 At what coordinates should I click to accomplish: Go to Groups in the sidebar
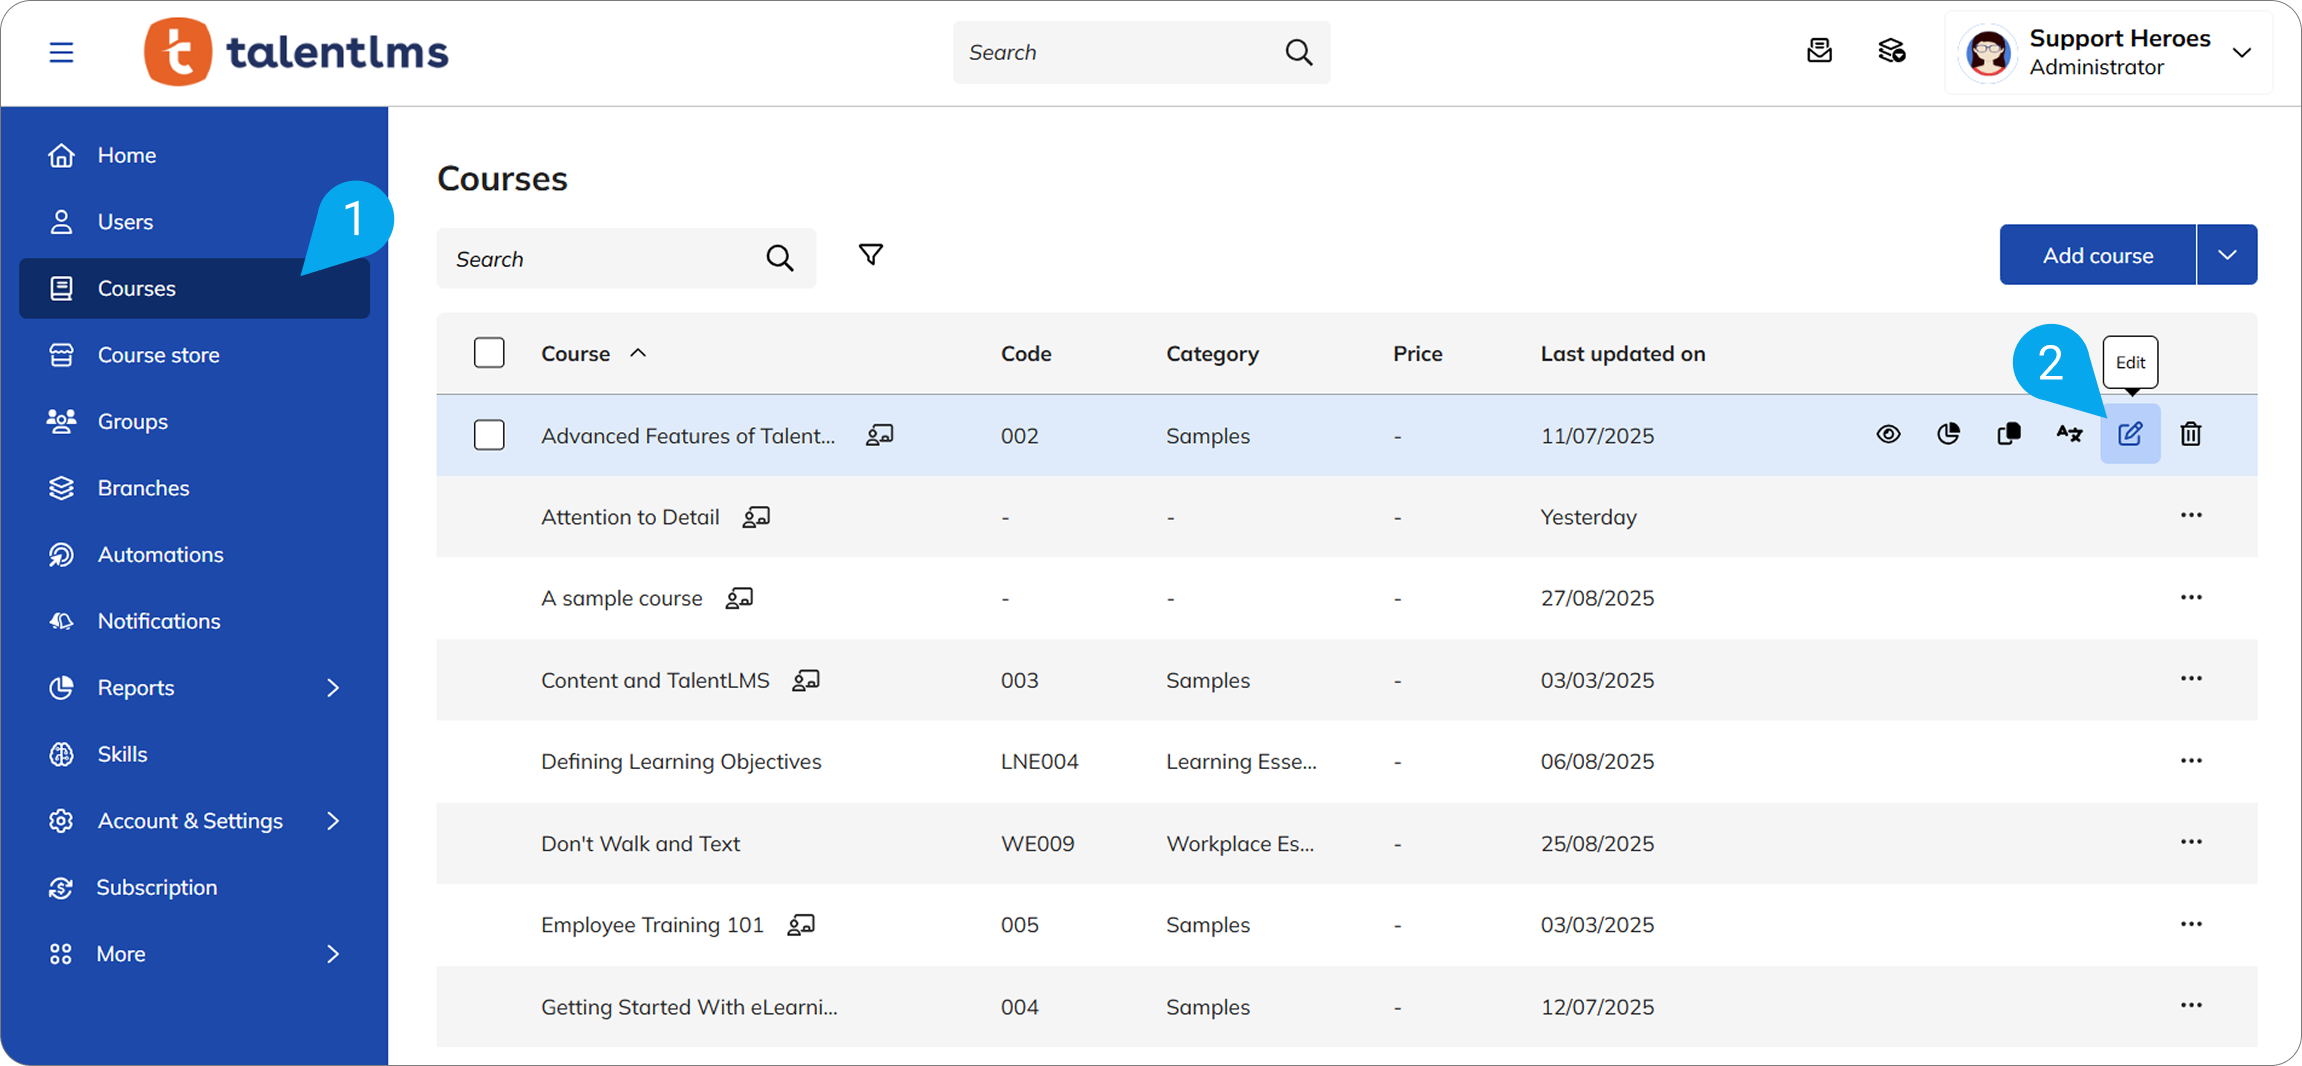[x=132, y=421]
